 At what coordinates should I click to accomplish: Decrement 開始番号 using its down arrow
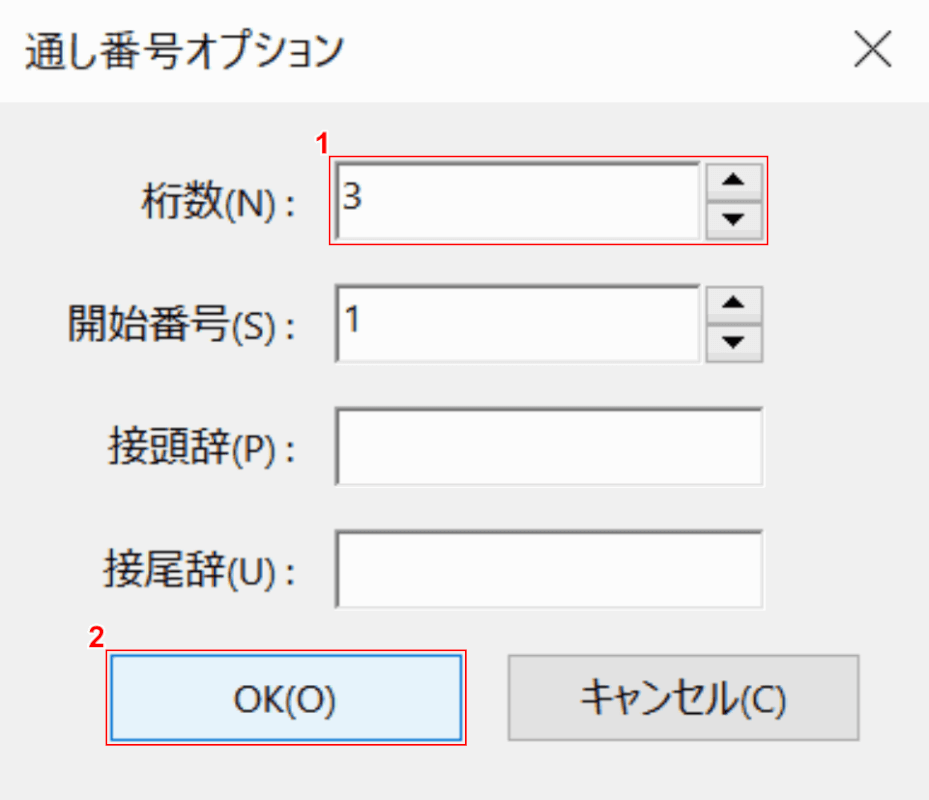click(734, 343)
